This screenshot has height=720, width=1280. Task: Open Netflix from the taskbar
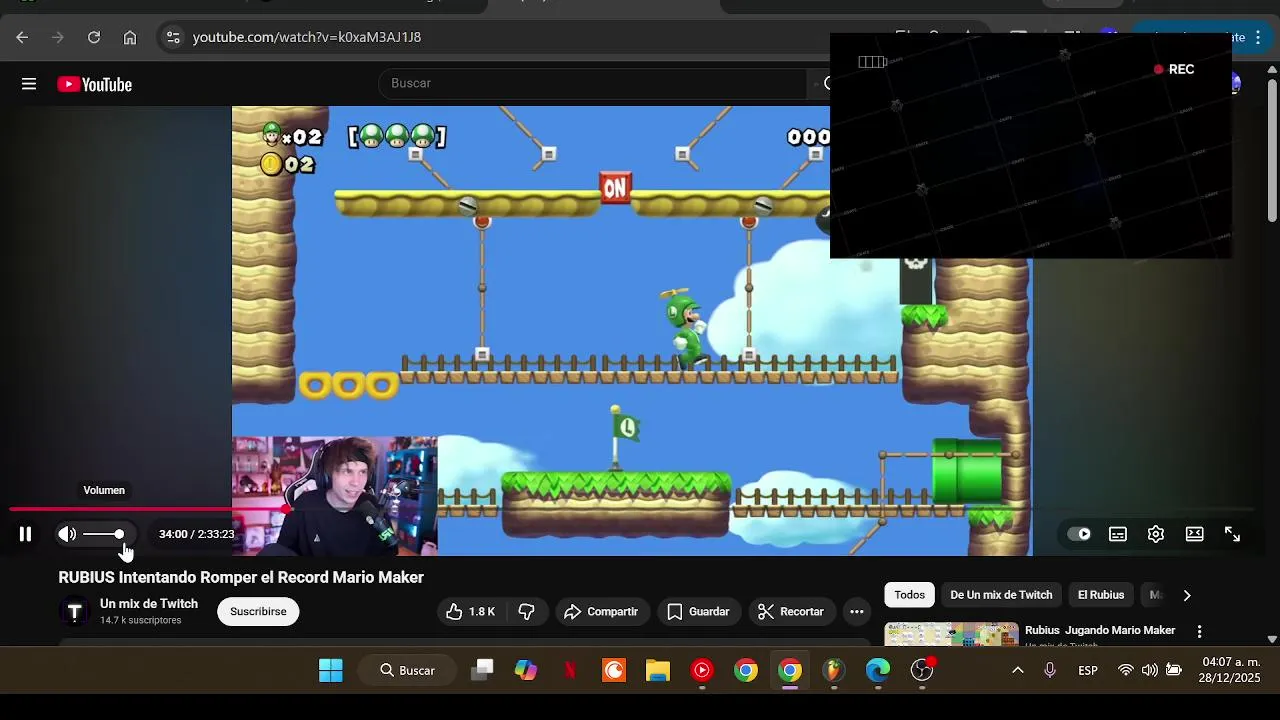pos(570,670)
